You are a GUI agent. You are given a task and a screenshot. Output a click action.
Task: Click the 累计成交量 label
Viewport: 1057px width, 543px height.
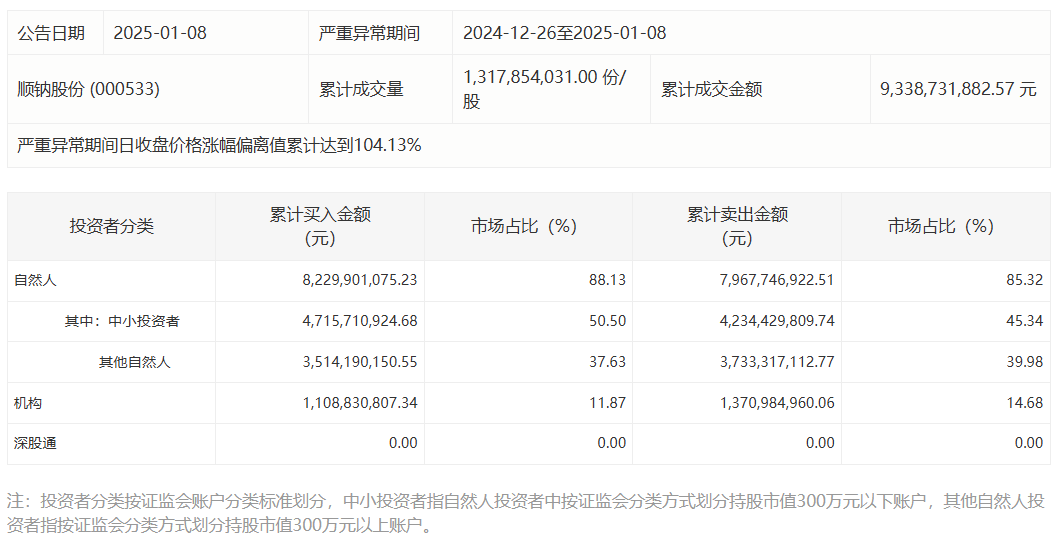tap(361, 89)
